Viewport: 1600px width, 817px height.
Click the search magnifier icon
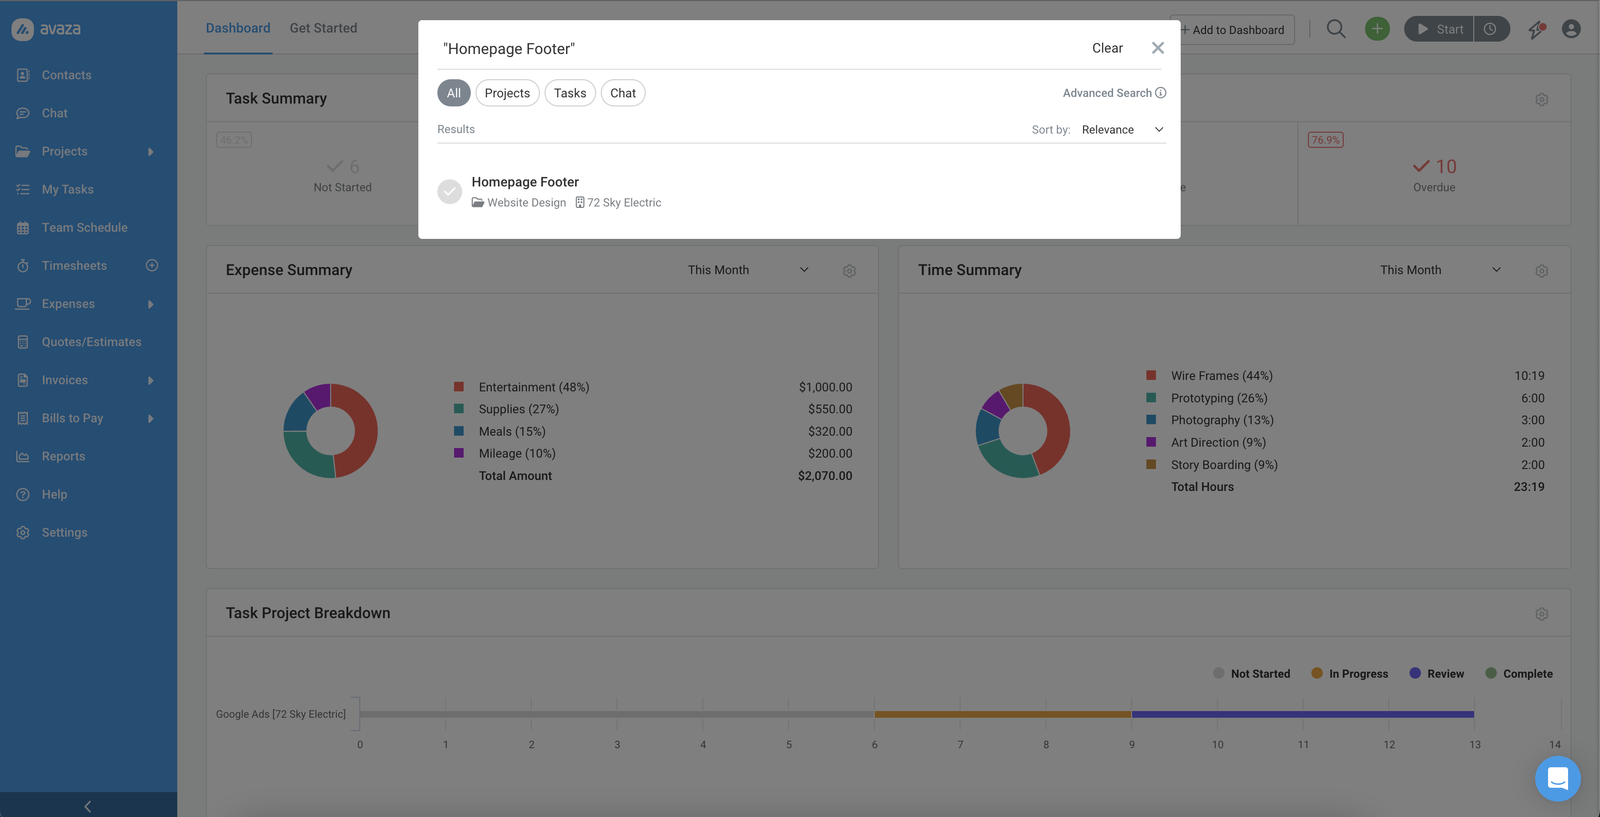tap(1336, 29)
